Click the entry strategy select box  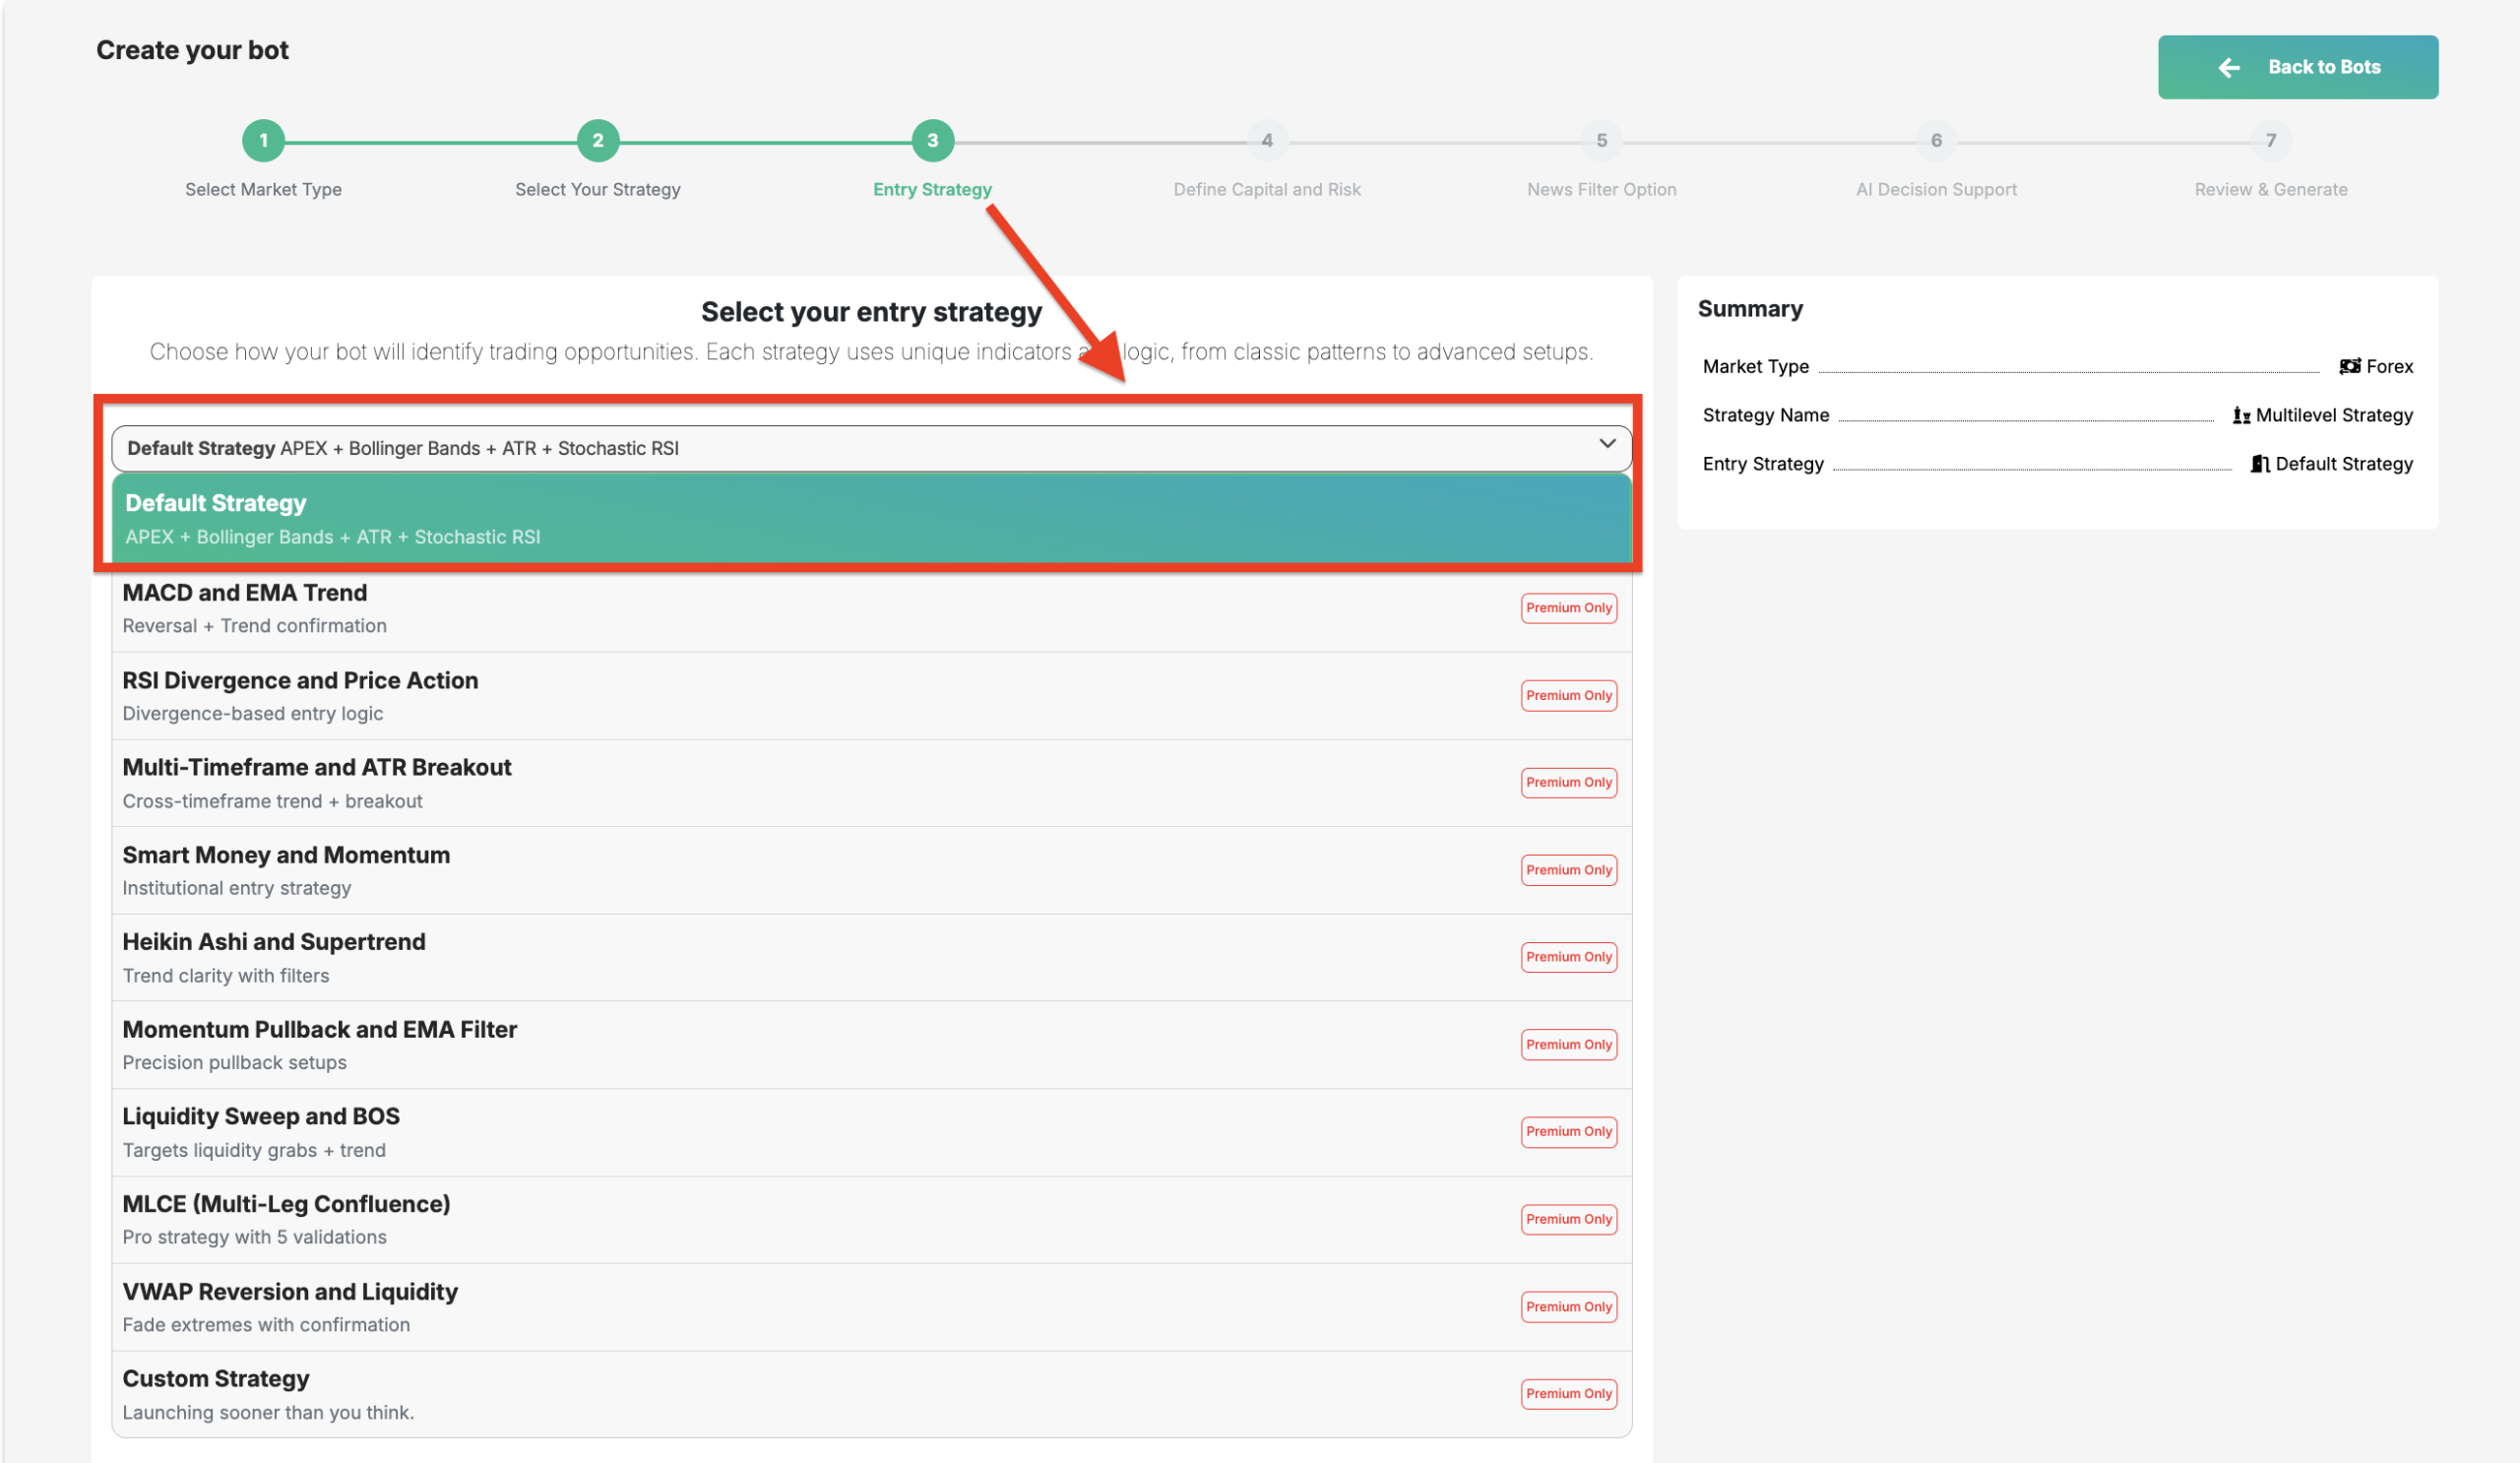[860, 449]
